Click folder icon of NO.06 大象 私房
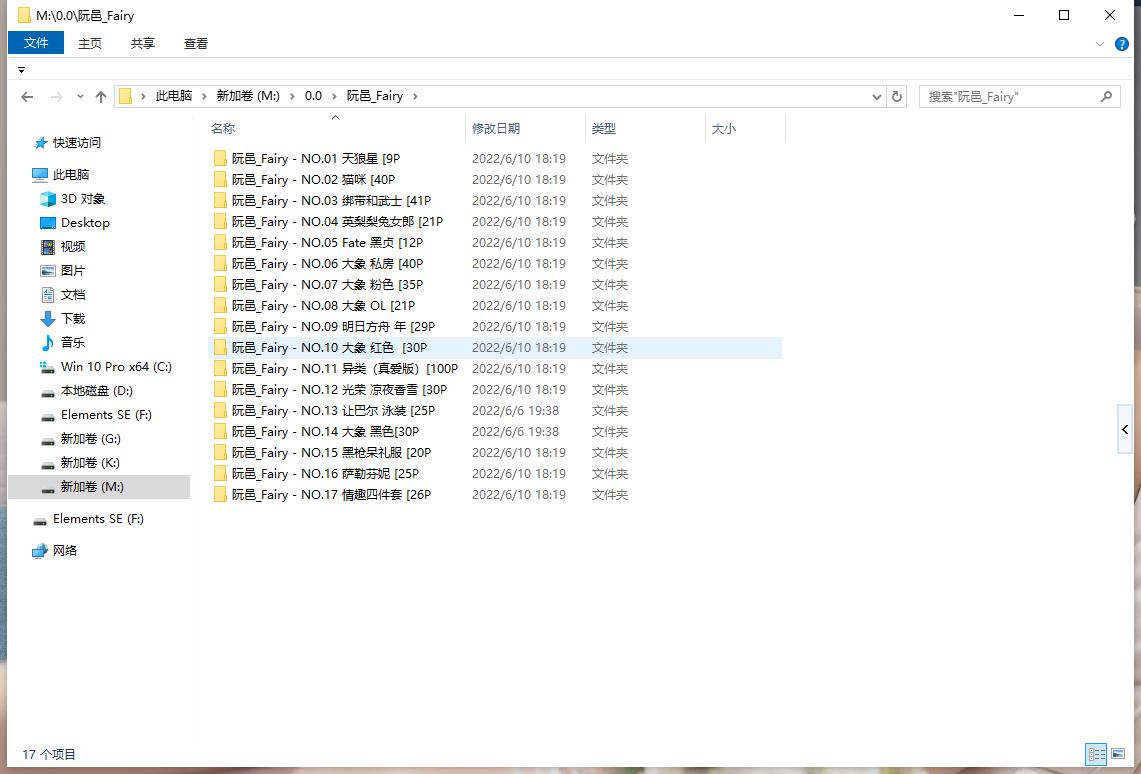Image resolution: width=1141 pixels, height=774 pixels. [220, 264]
